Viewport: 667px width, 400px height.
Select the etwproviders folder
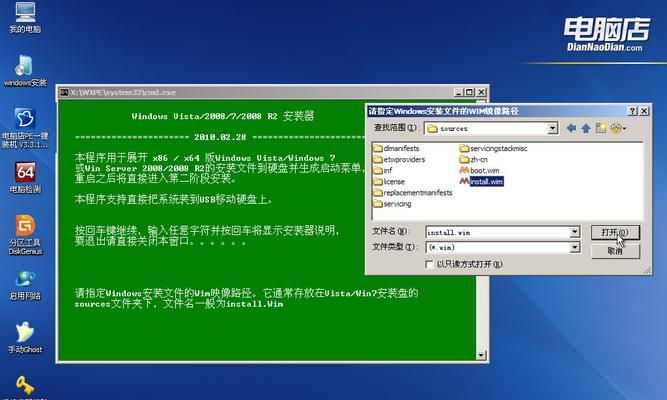tap(399, 159)
